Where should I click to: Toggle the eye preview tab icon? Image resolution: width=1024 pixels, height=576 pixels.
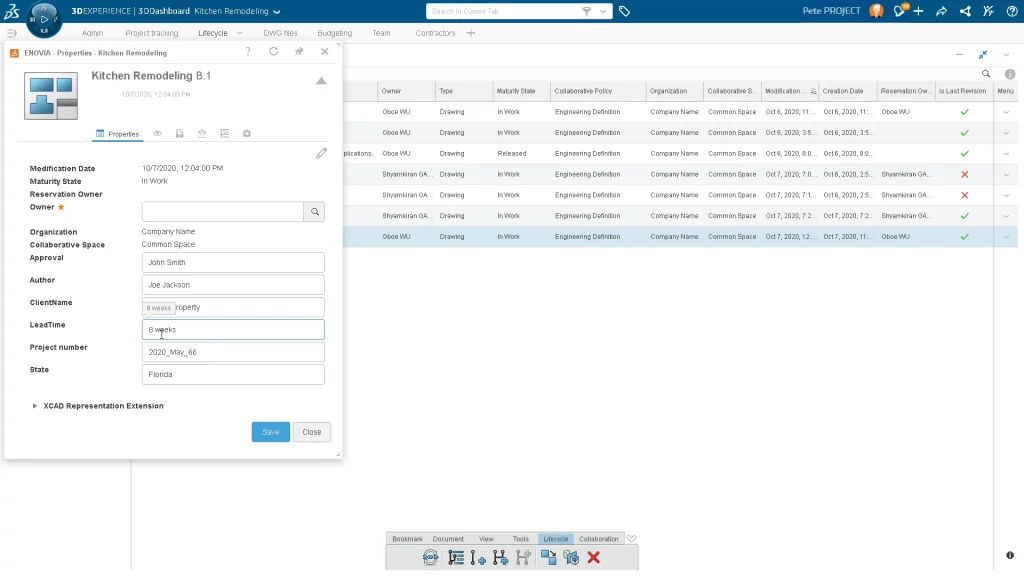click(x=158, y=133)
